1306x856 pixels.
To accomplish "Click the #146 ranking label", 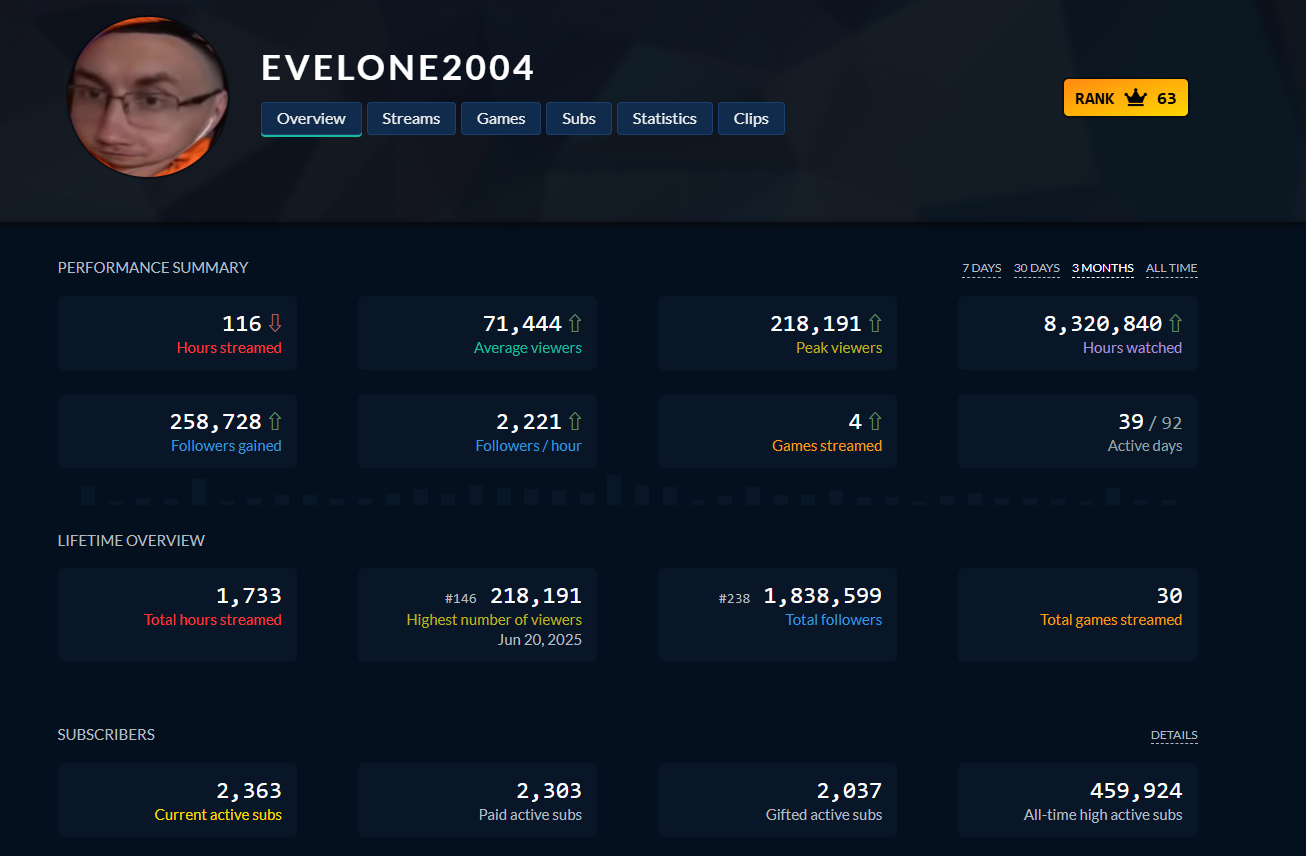I will 461,598.
